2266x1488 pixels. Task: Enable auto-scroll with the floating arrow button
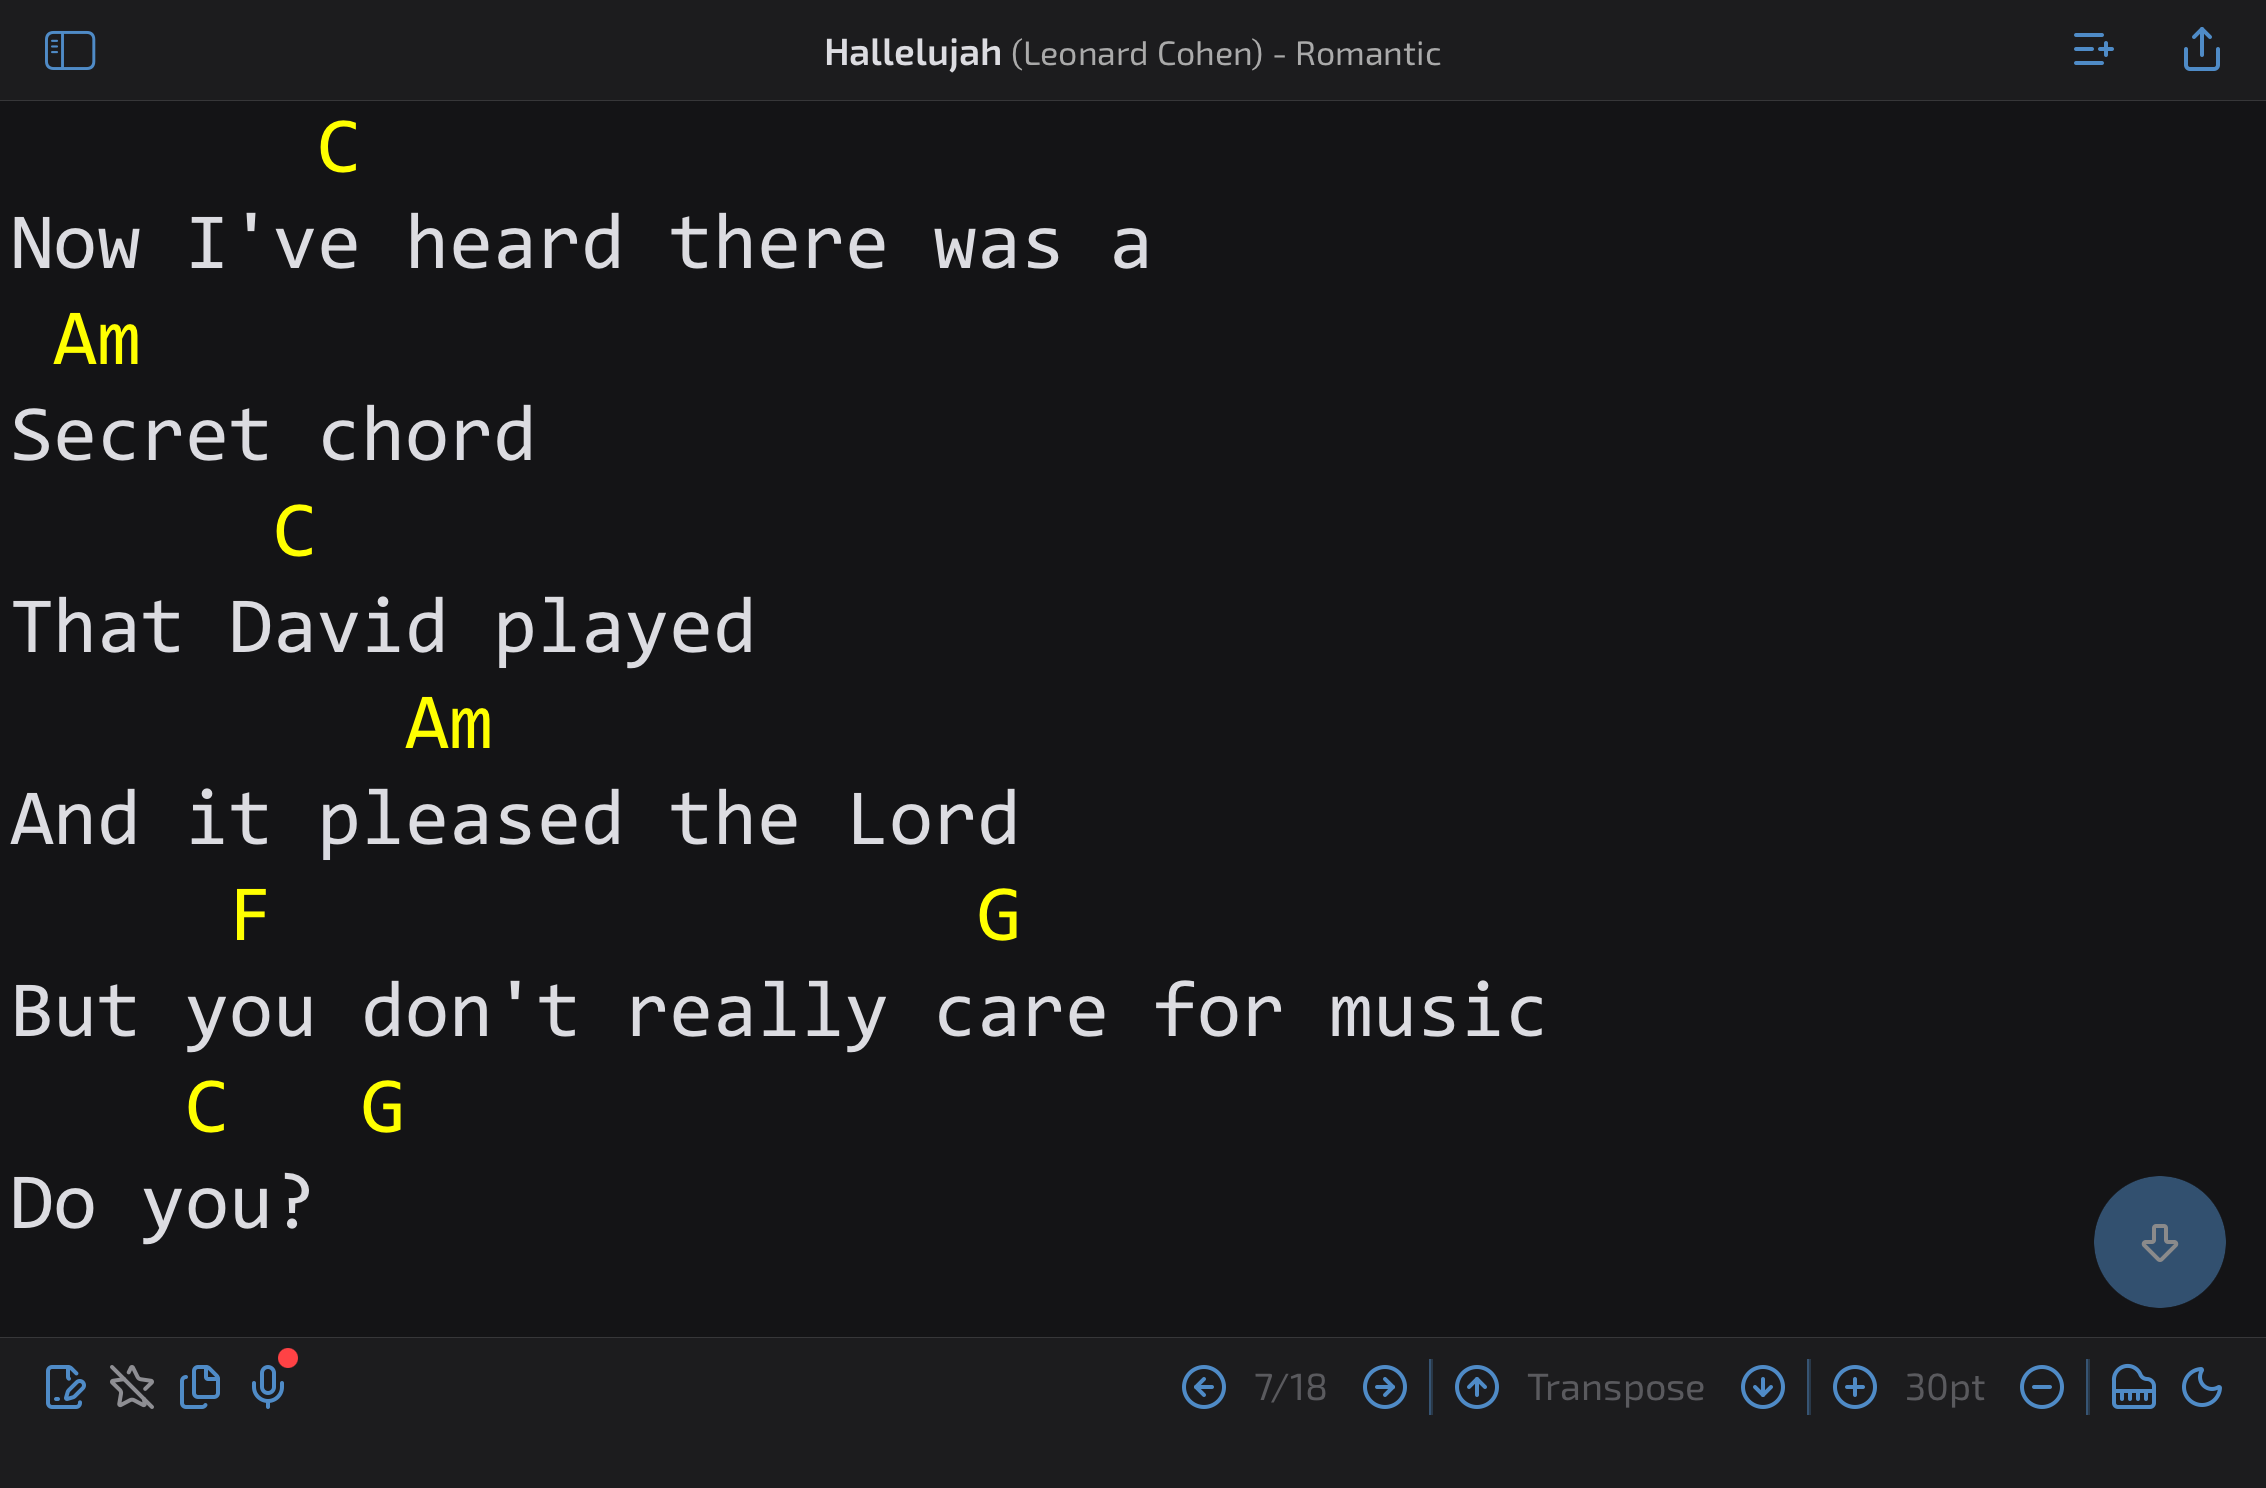pos(2159,1242)
